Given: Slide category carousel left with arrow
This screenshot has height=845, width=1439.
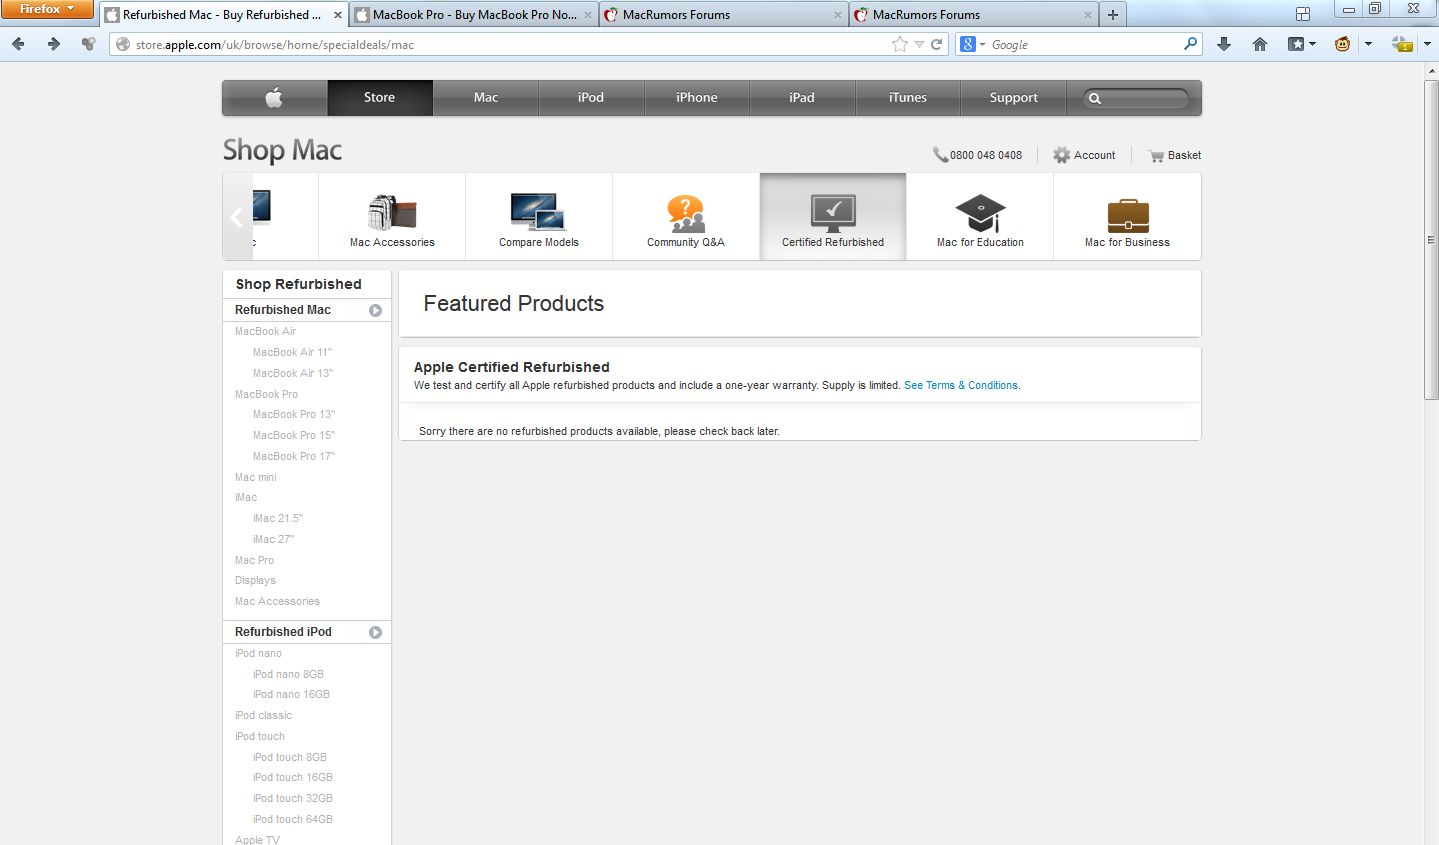Looking at the screenshot, I should coord(236,217).
